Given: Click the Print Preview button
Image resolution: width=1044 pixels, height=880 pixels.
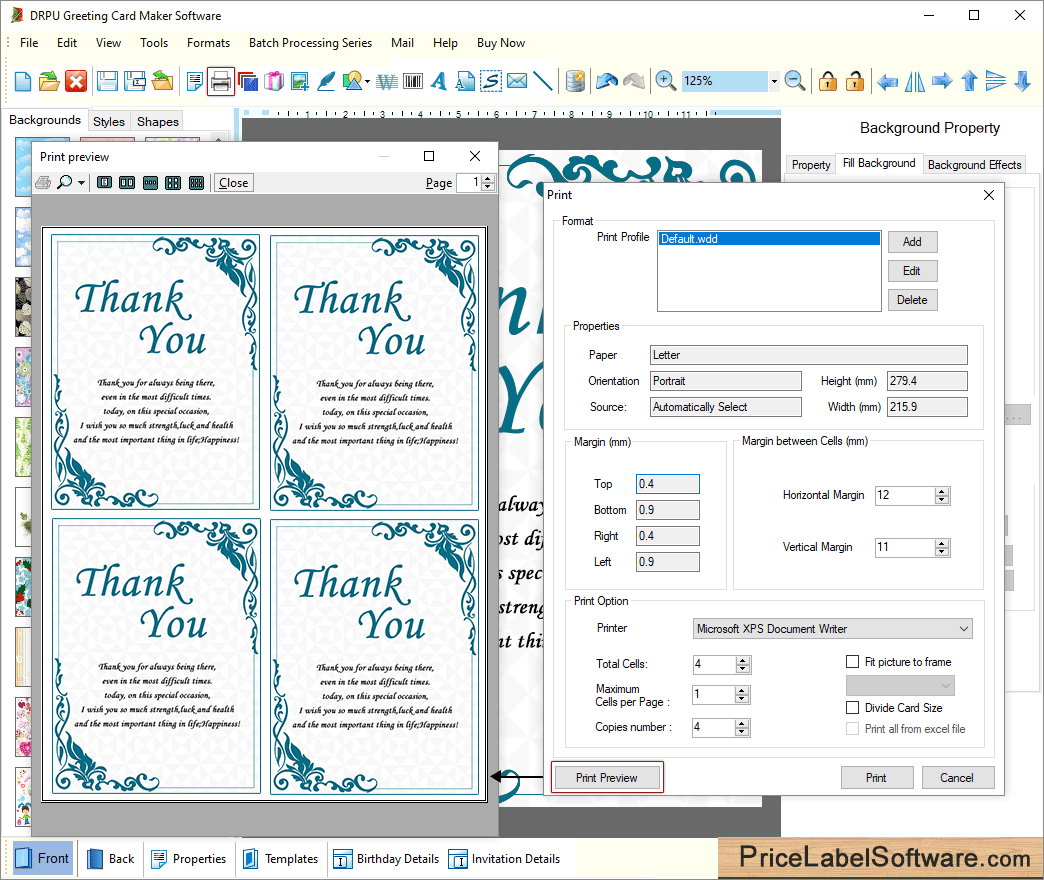Looking at the screenshot, I should pos(607,778).
